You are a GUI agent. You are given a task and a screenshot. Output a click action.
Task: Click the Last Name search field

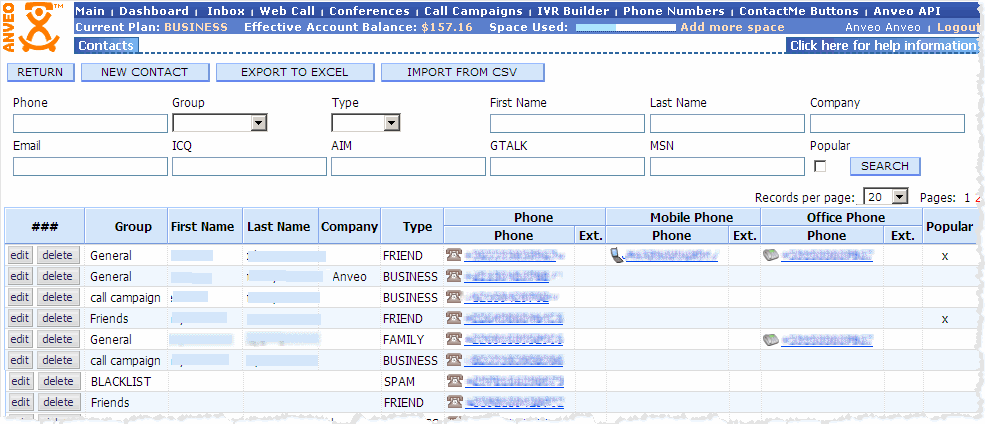[x=727, y=124]
